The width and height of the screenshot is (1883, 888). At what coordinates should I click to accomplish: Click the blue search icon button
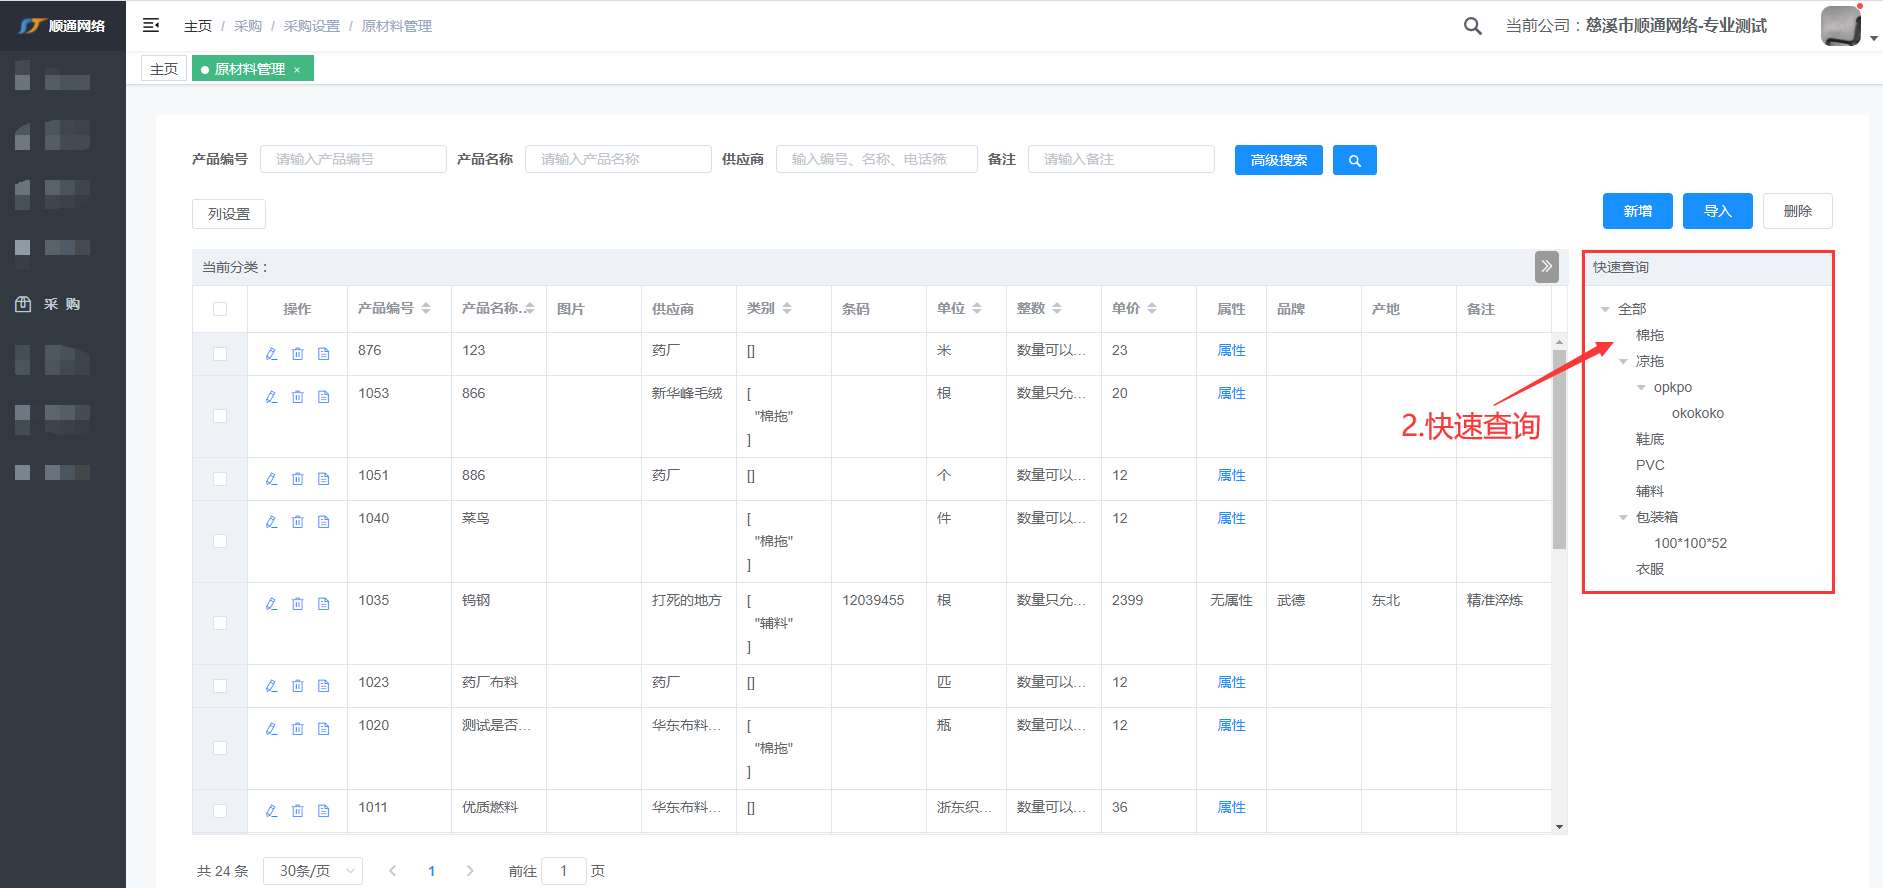click(1354, 160)
